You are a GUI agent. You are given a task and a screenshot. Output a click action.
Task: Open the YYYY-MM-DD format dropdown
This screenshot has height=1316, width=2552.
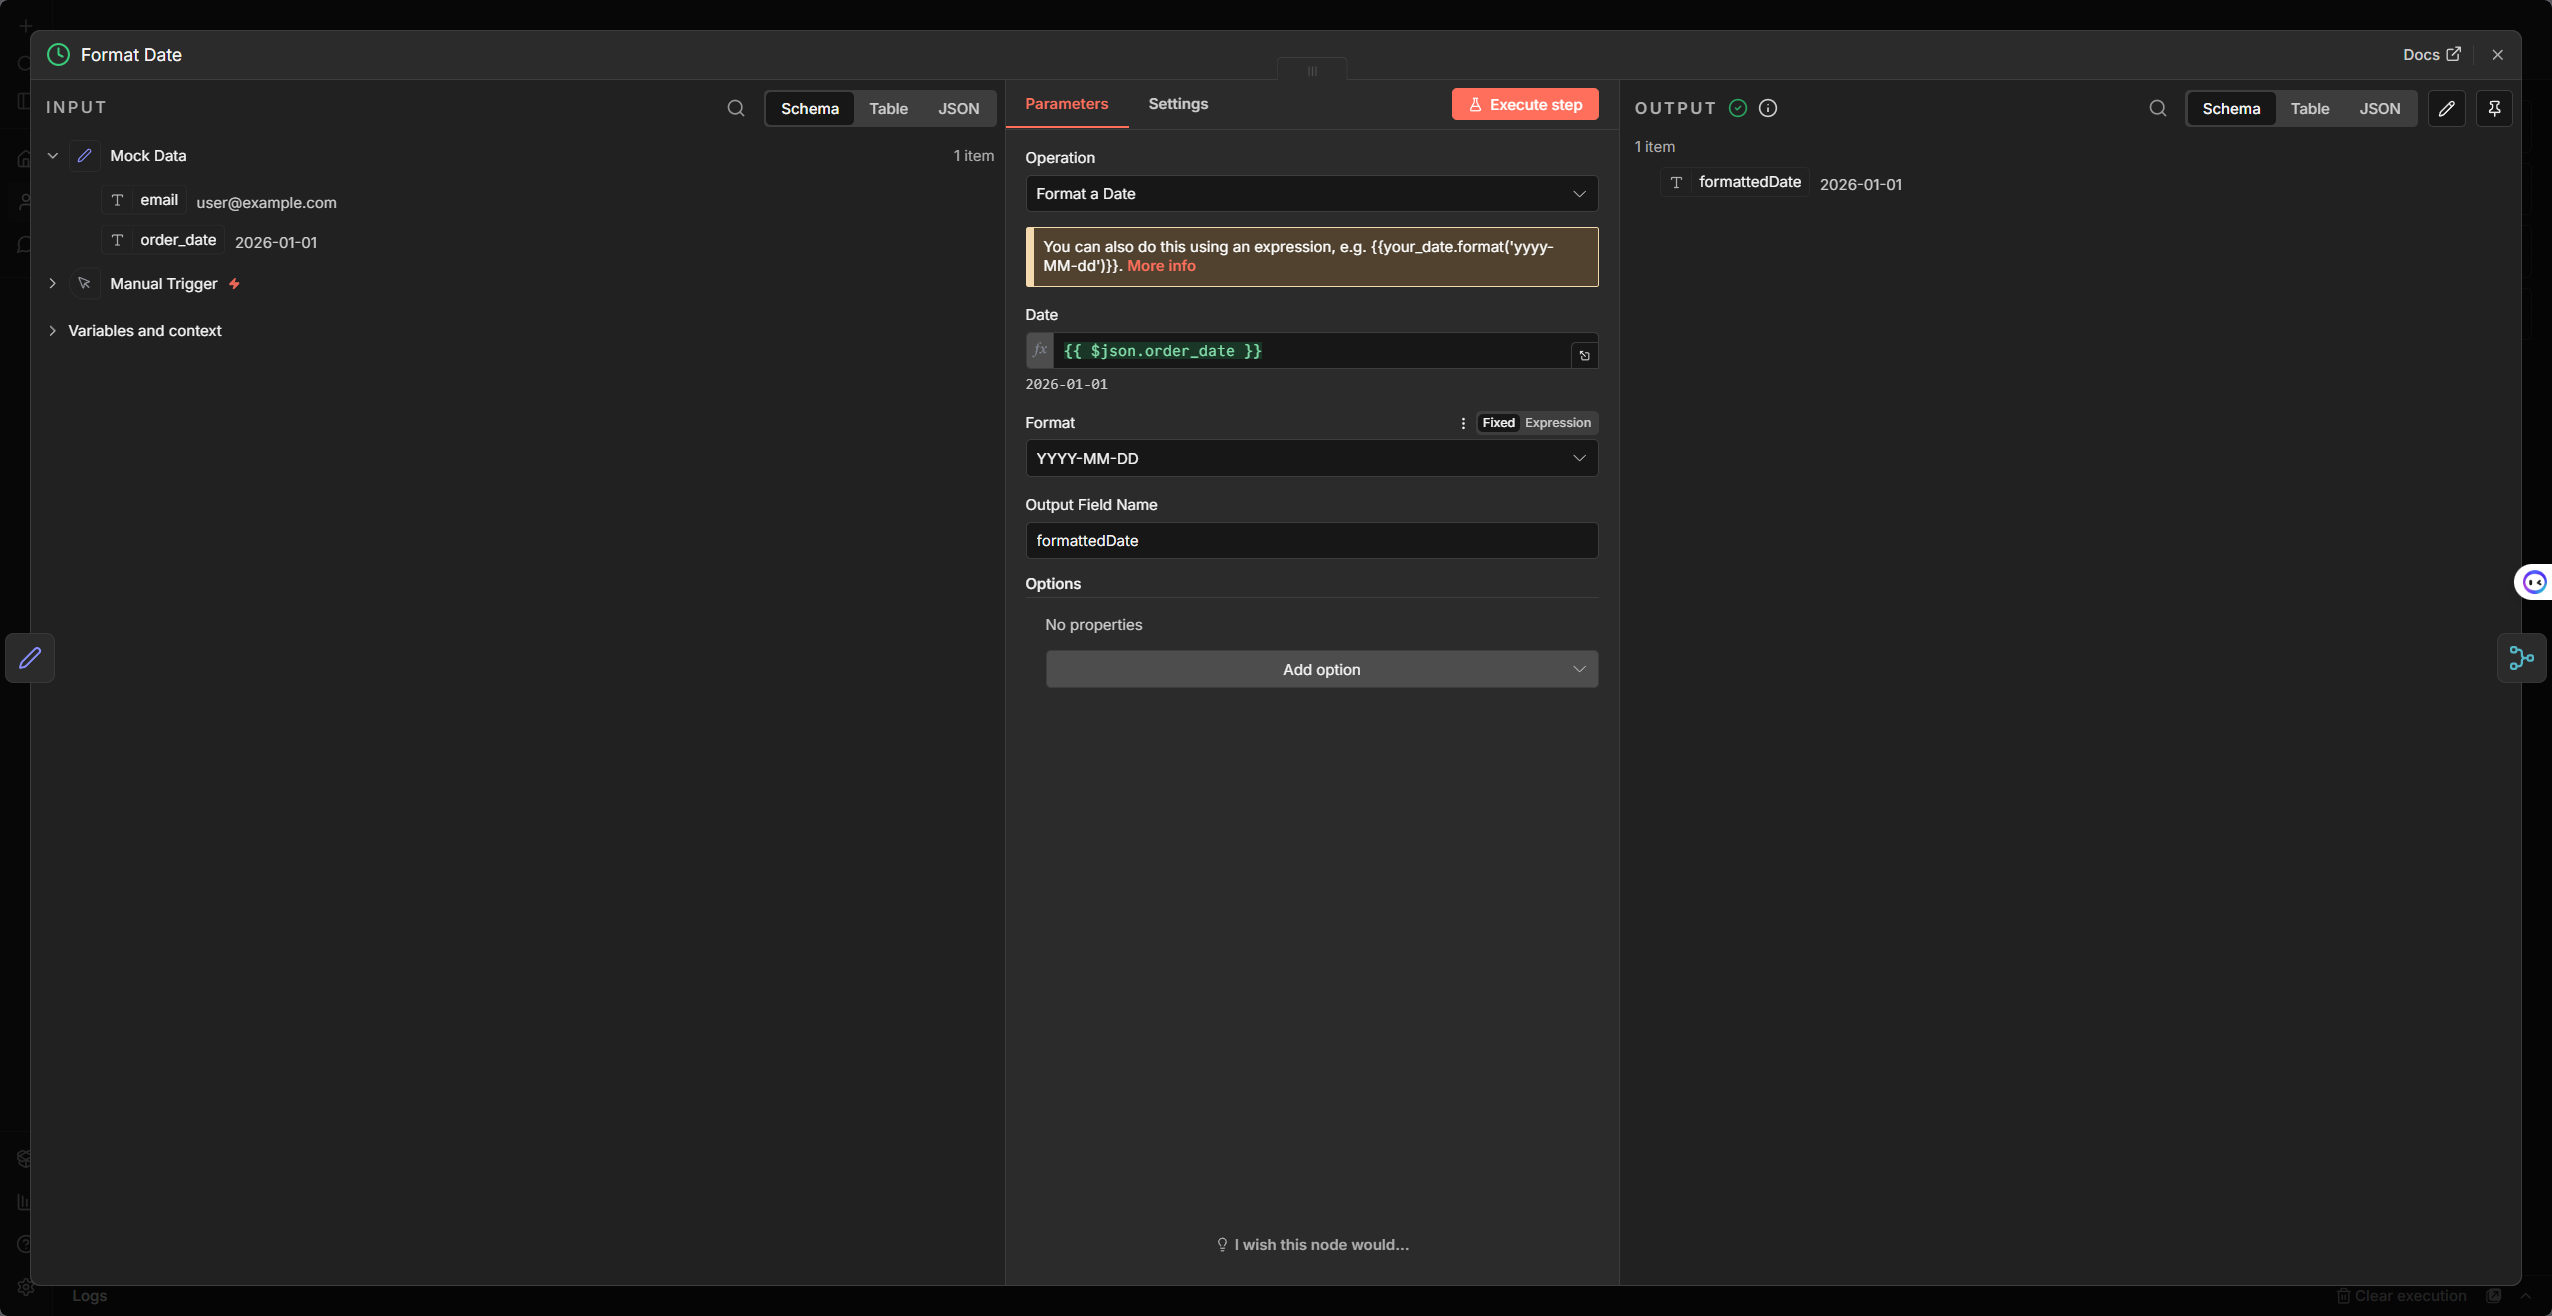(1311, 458)
